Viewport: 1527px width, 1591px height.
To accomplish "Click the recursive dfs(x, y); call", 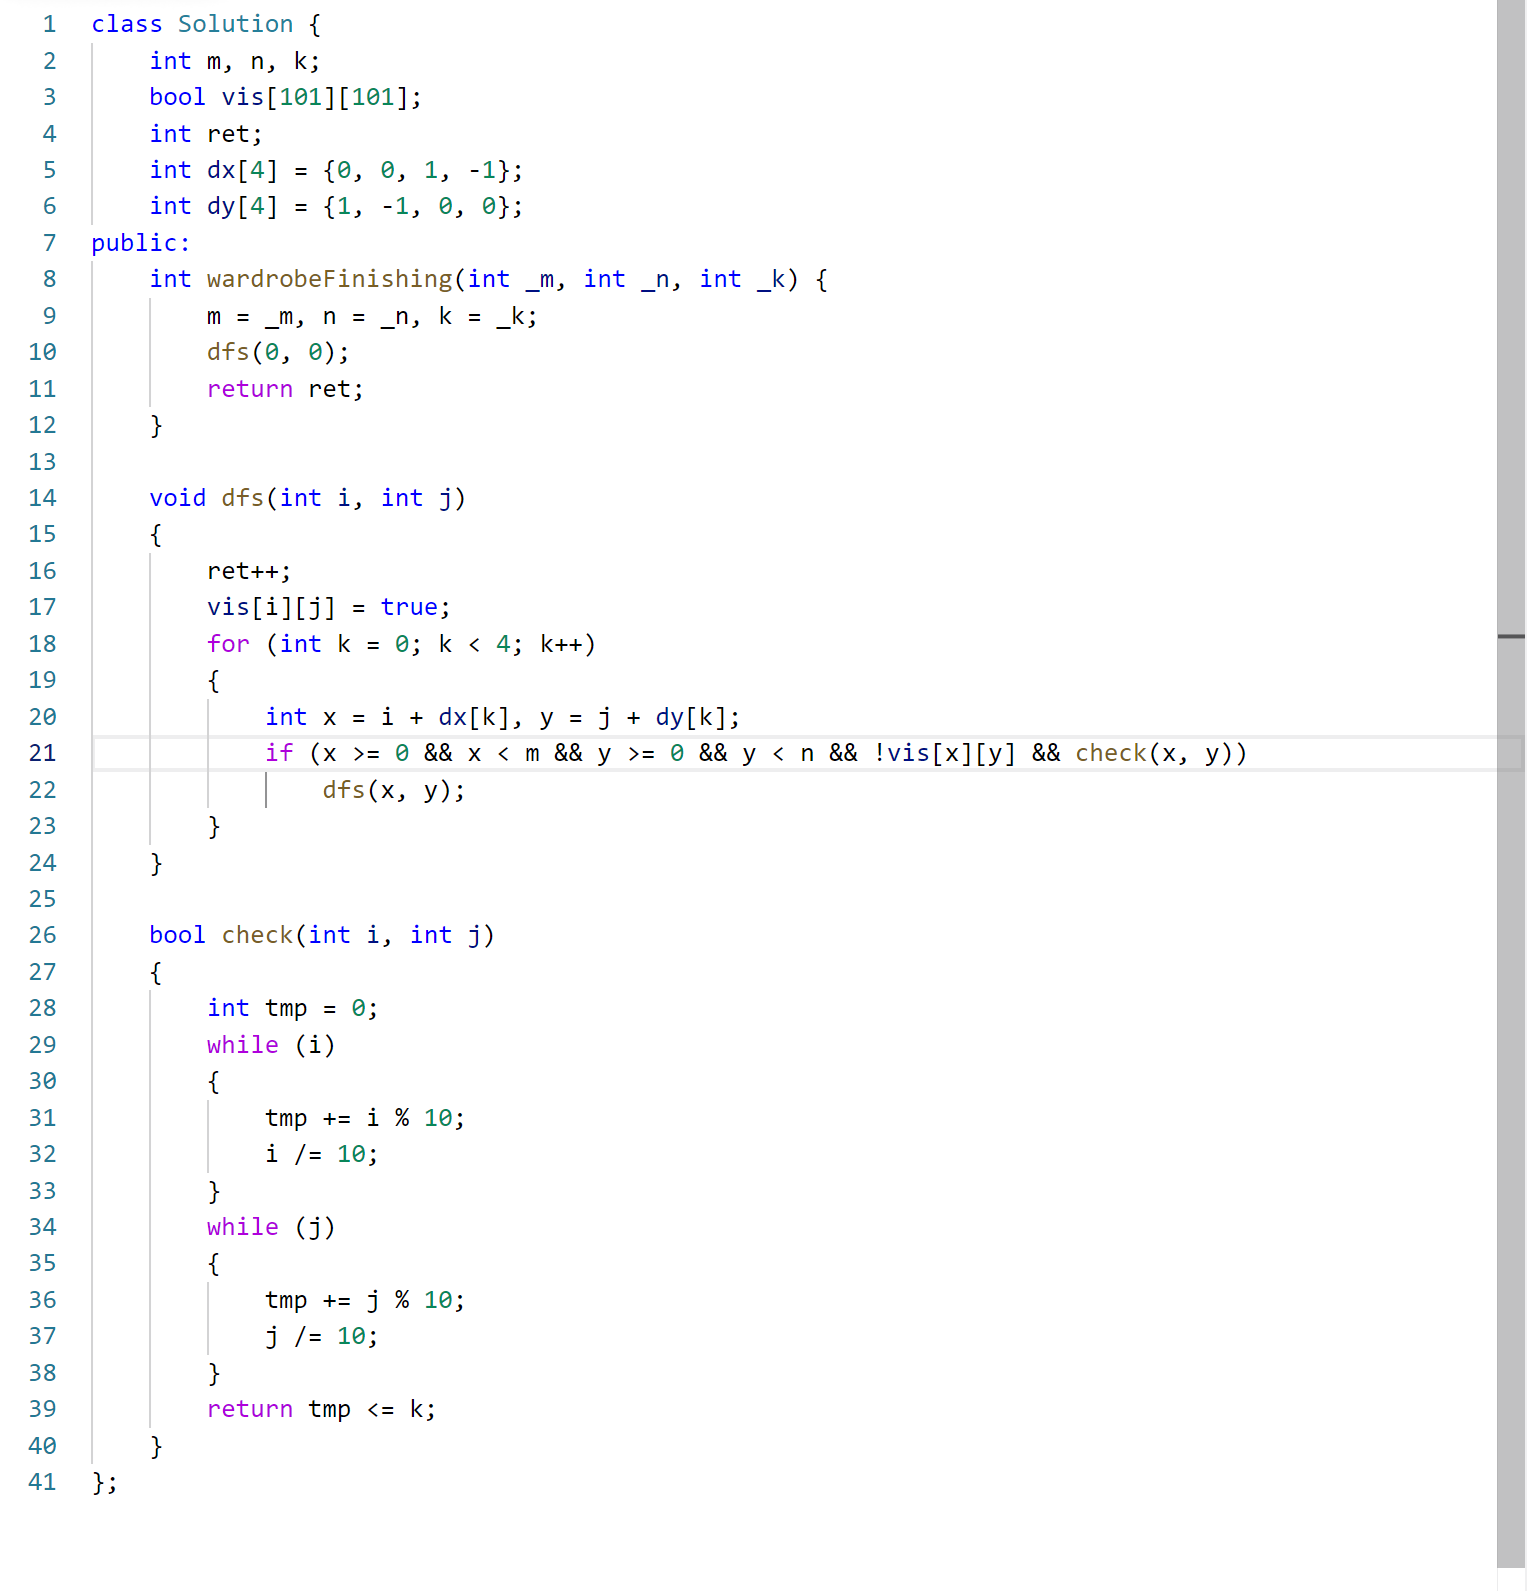I will (394, 790).
